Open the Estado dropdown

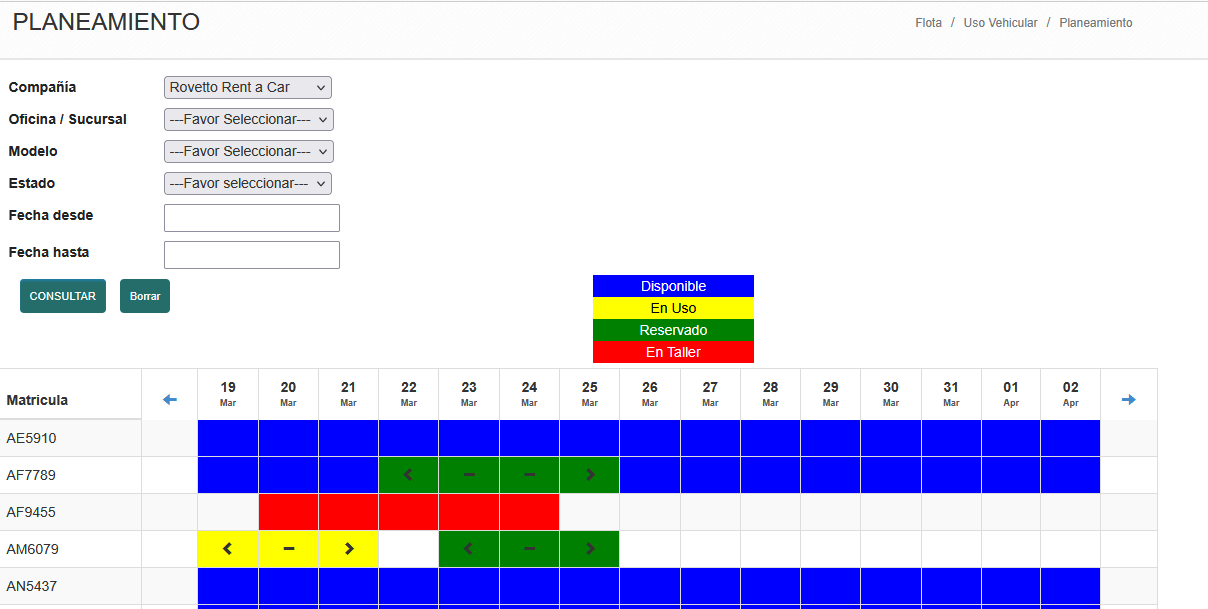pyautogui.click(x=248, y=184)
